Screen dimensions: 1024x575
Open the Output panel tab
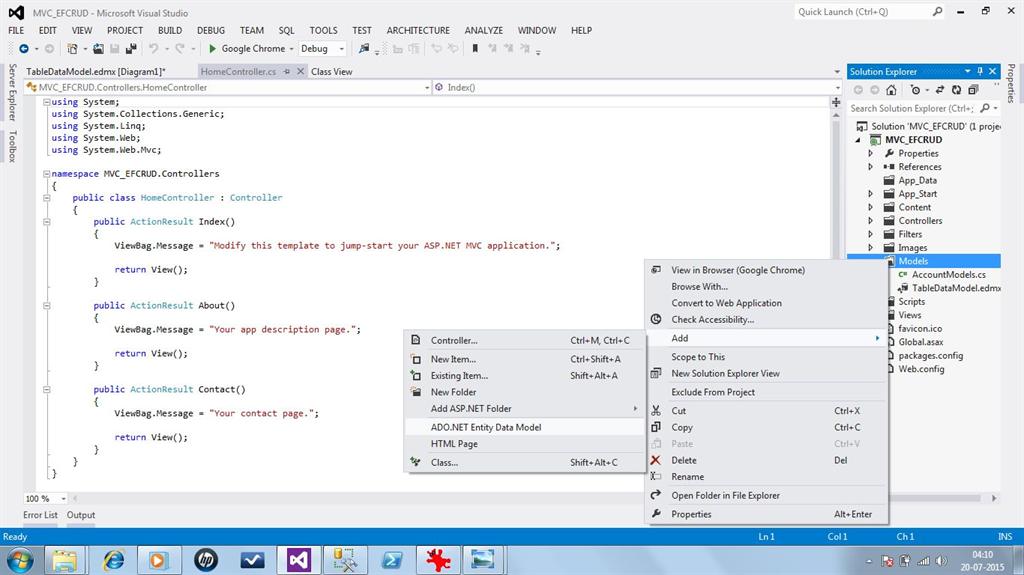coord(81,515)
